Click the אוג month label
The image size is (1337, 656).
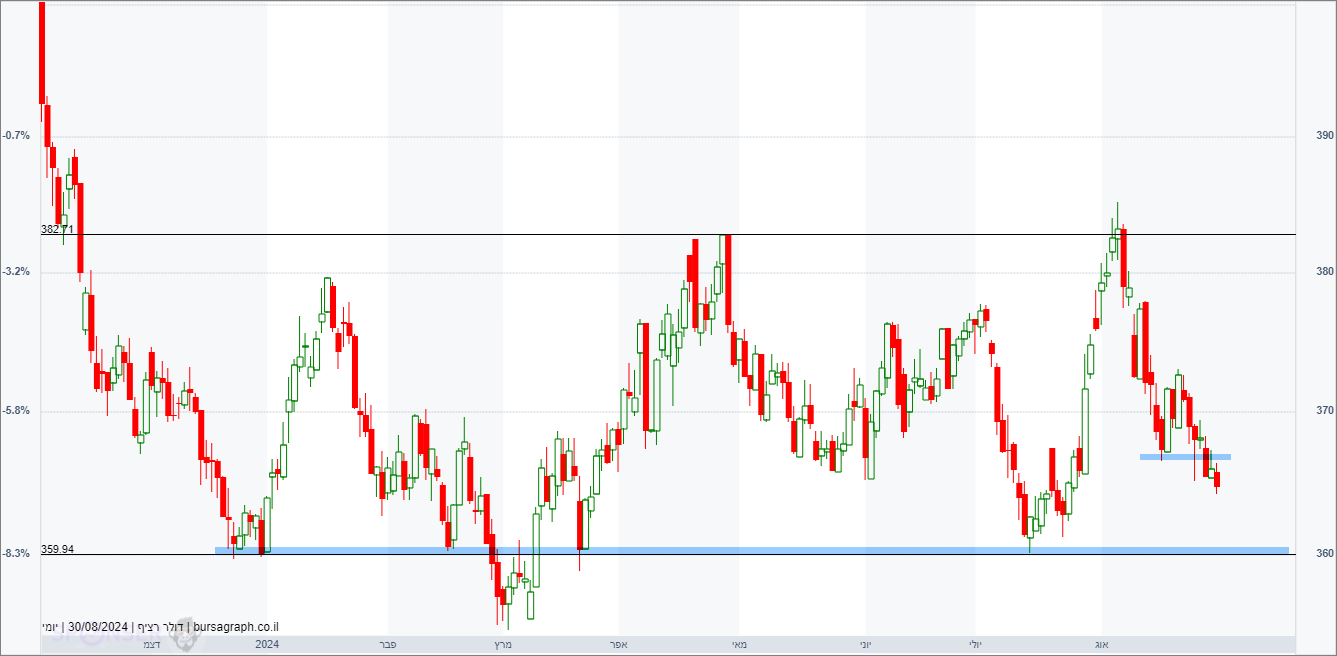coord(1101,645)
